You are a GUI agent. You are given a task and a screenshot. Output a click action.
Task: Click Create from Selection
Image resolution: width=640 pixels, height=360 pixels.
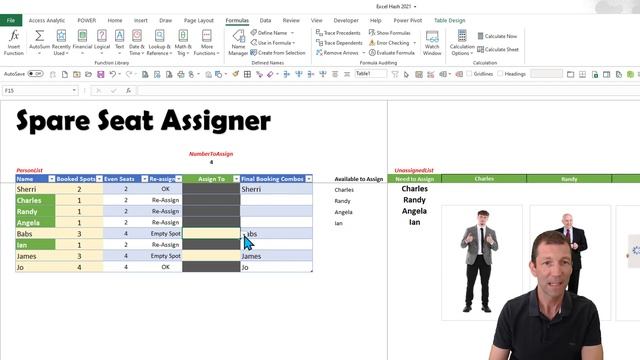[278, 53]
